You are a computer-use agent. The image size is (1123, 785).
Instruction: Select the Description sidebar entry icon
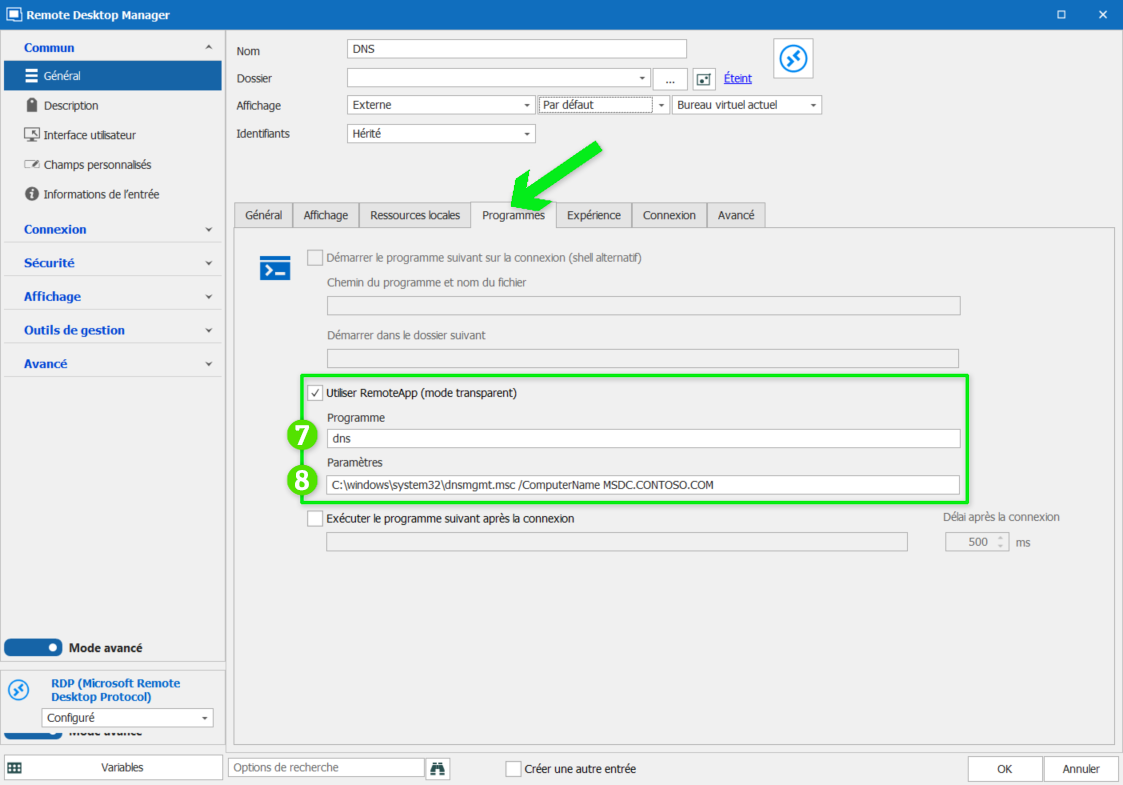(x=32, y=105)
